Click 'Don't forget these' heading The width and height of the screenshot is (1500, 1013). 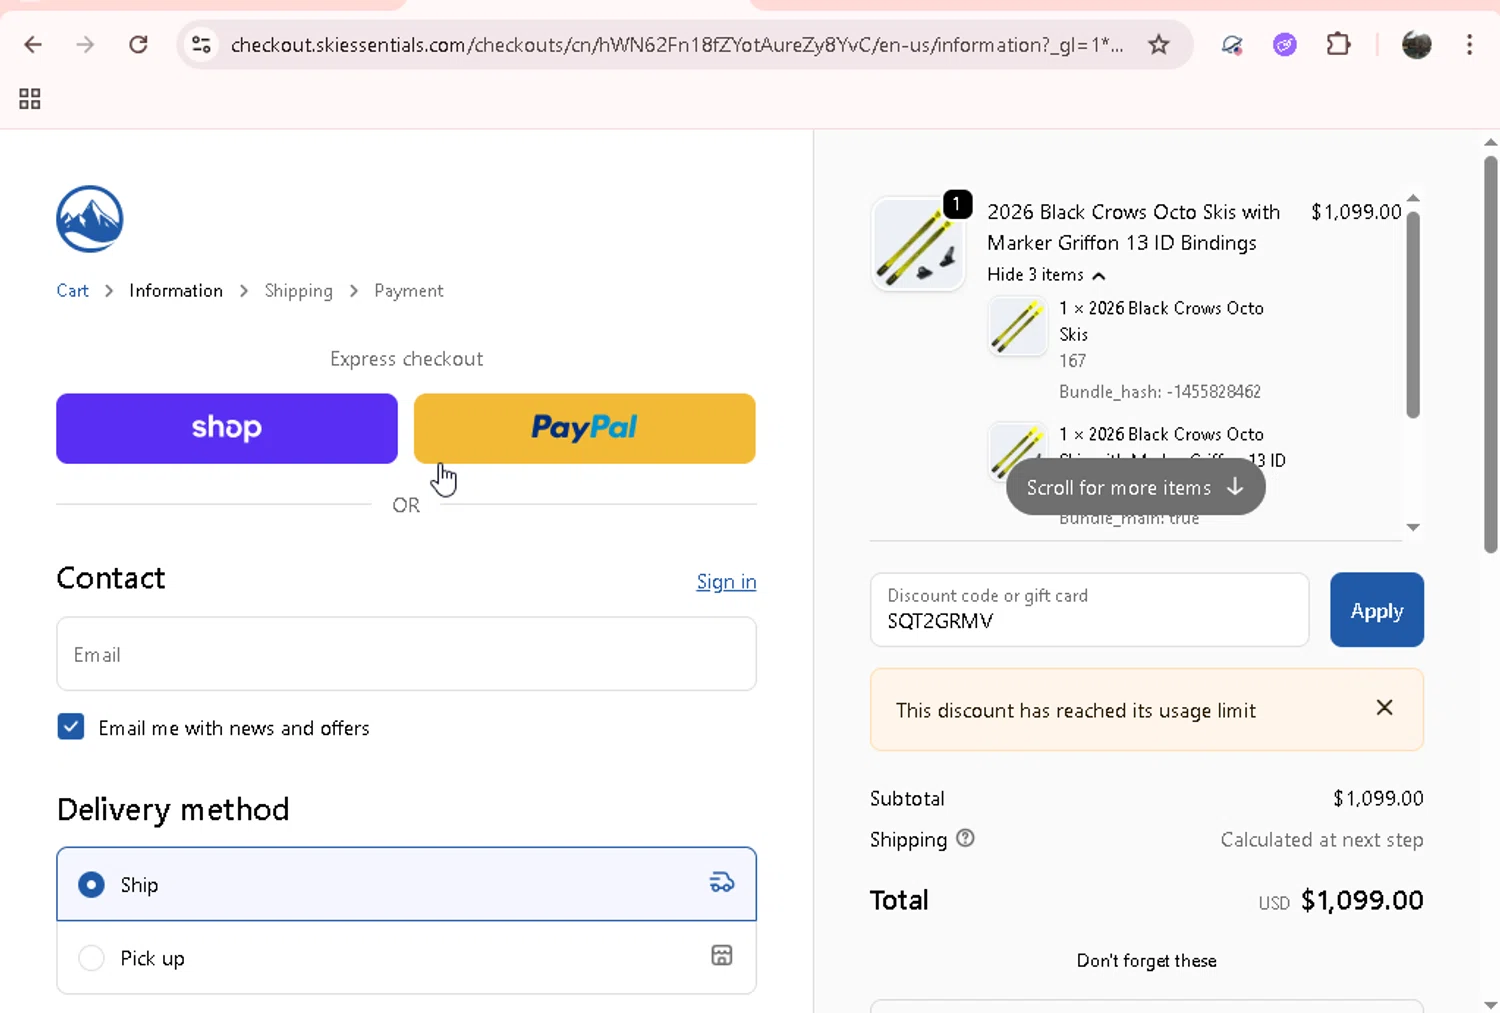coord(1146,961)
